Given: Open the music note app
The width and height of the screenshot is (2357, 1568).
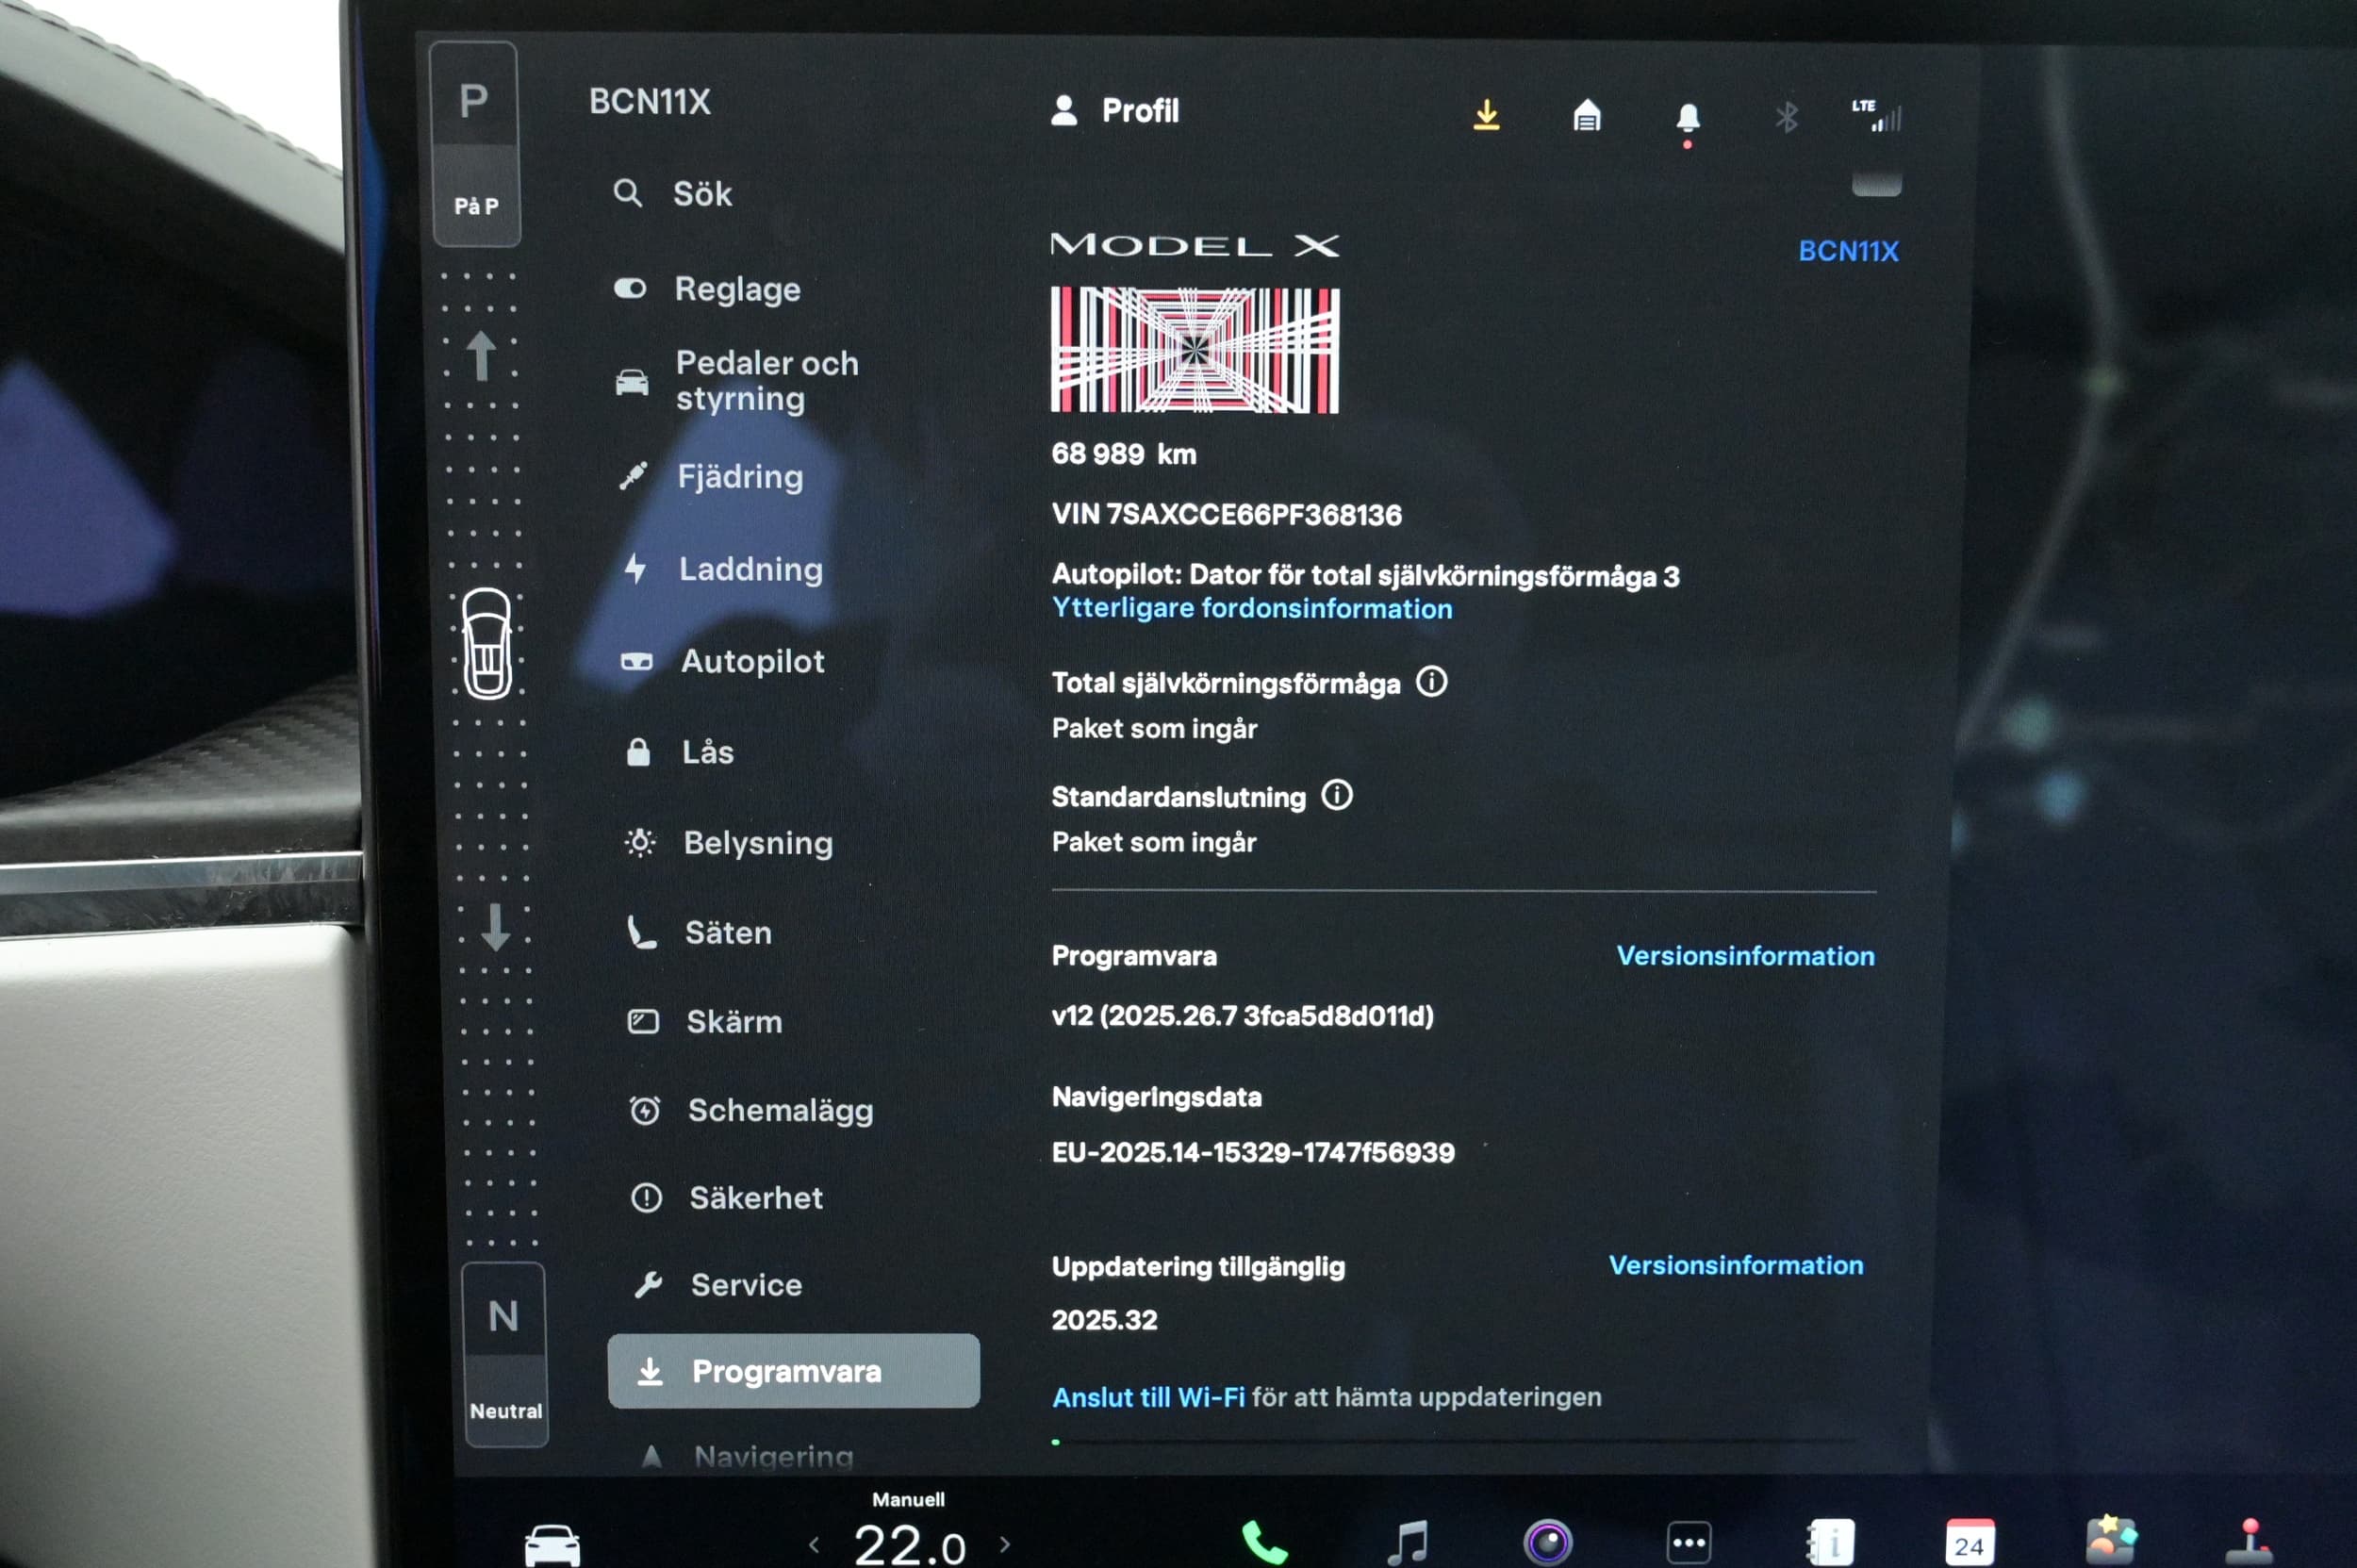Looking at the screenshot, I should coord(1407,1543).
